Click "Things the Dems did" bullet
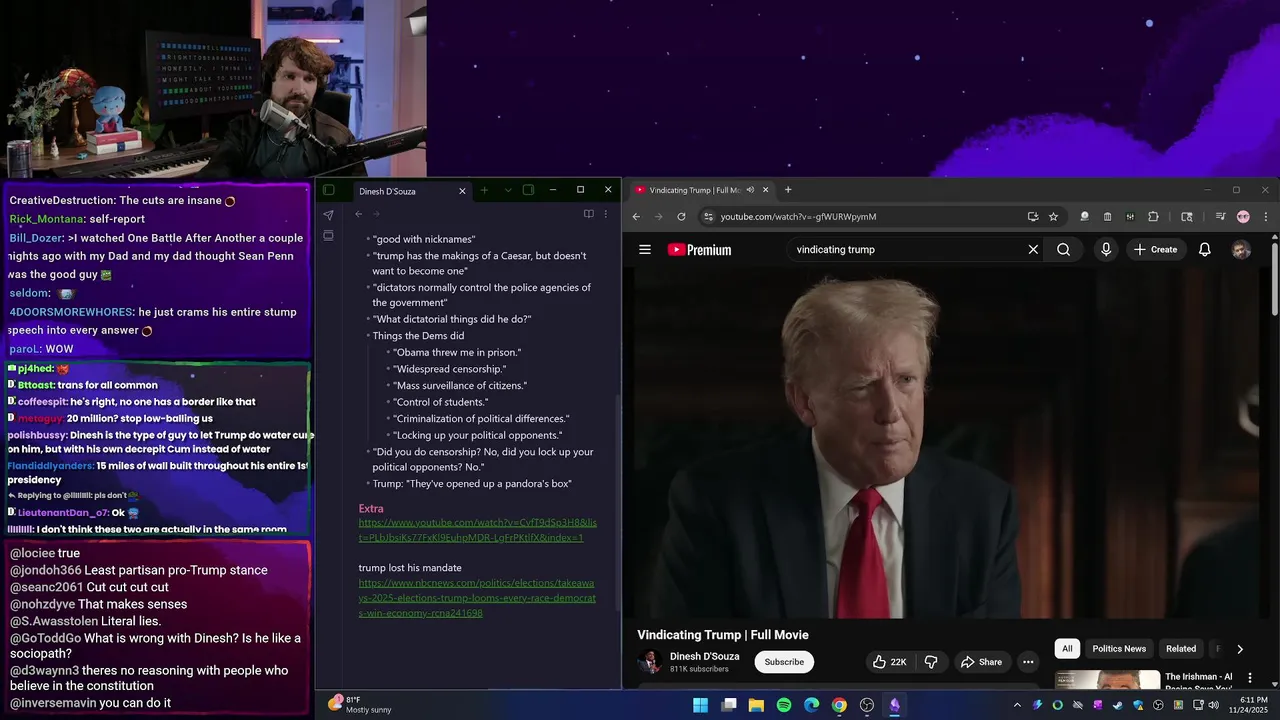The width and height of the screenshot is (1280, 720). [x=418, y=336]
